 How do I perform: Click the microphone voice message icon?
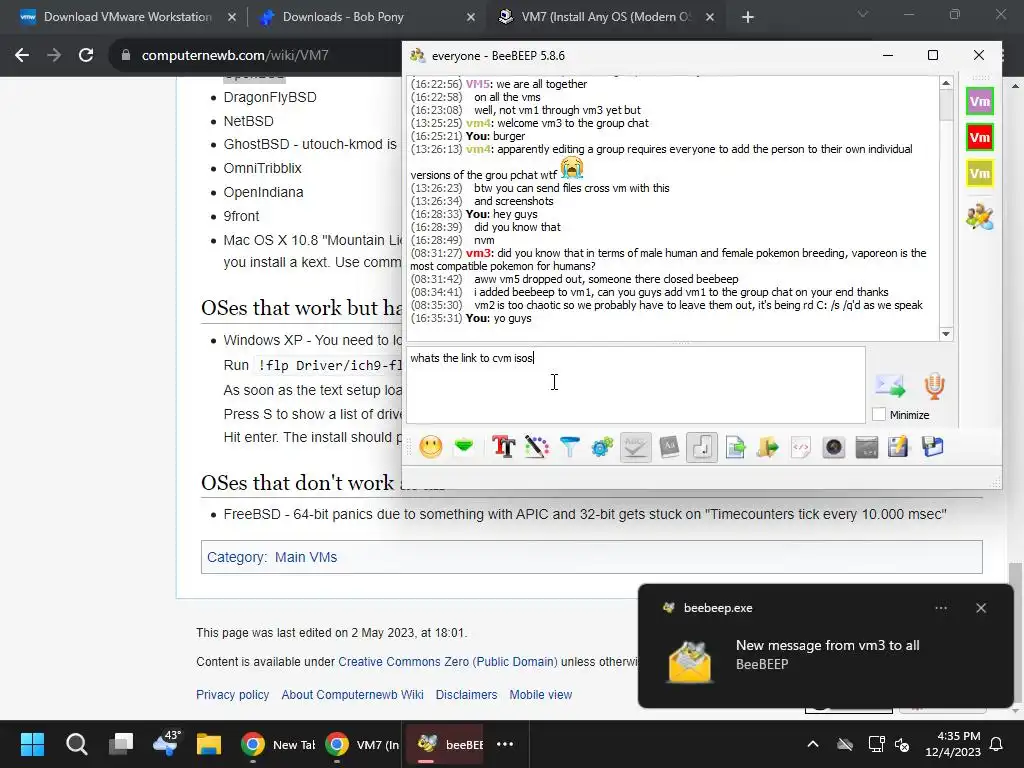coord(935,386)
